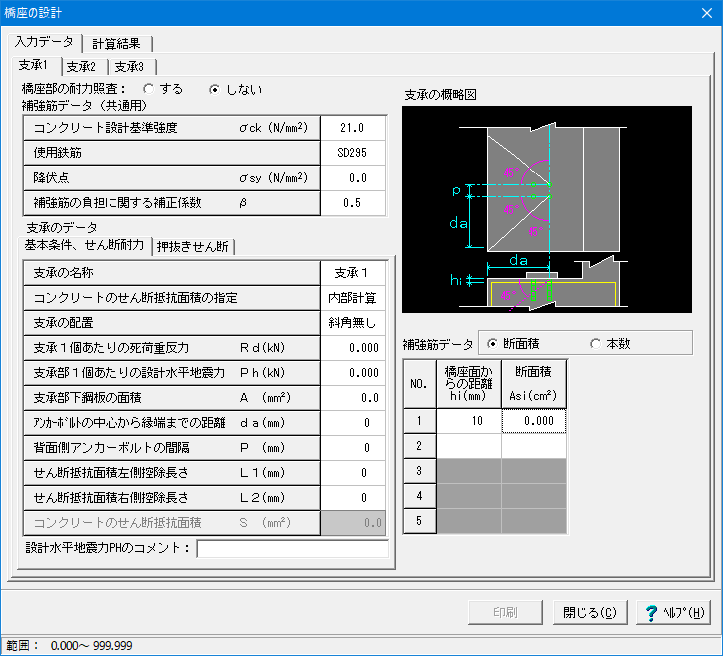This screenshot has height=656, width=723.
Task: Edit the 支承の名称 field
Action: 353,273
